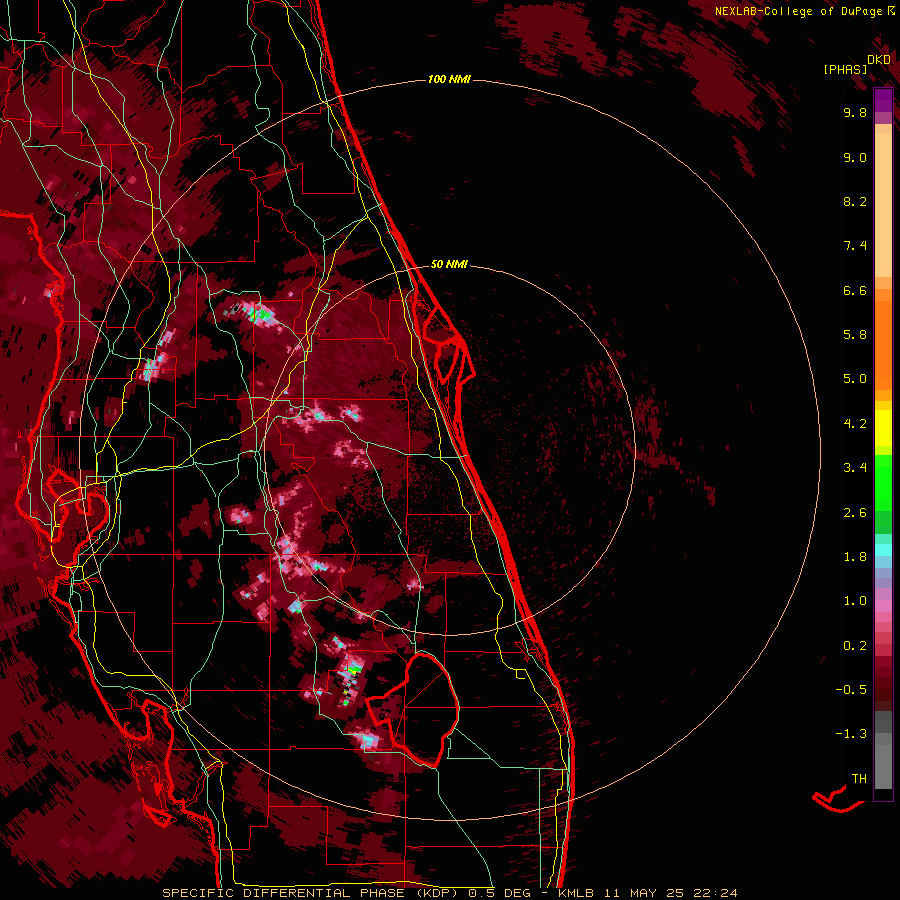Click the TH threshold label on the legend
900x900 pixels.
coord(859,779)
